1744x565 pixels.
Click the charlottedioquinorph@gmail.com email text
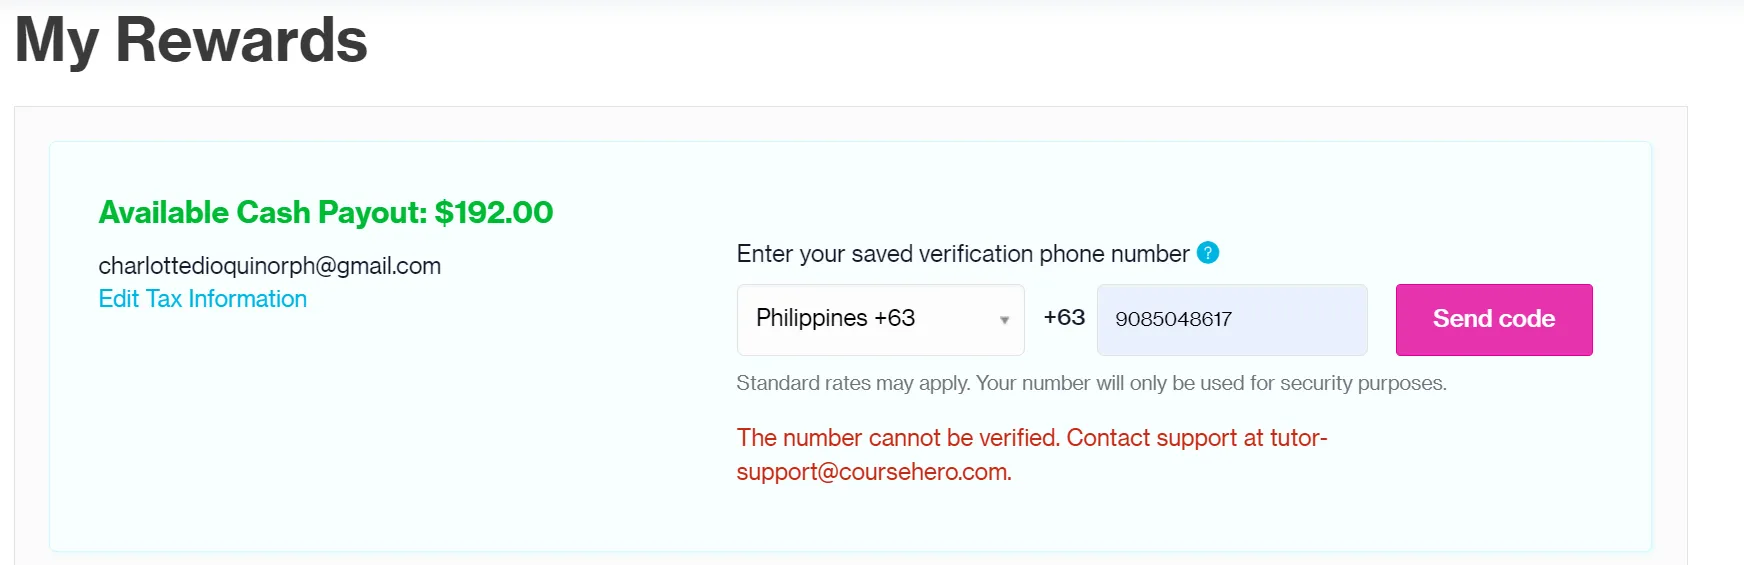pos(269,266)
